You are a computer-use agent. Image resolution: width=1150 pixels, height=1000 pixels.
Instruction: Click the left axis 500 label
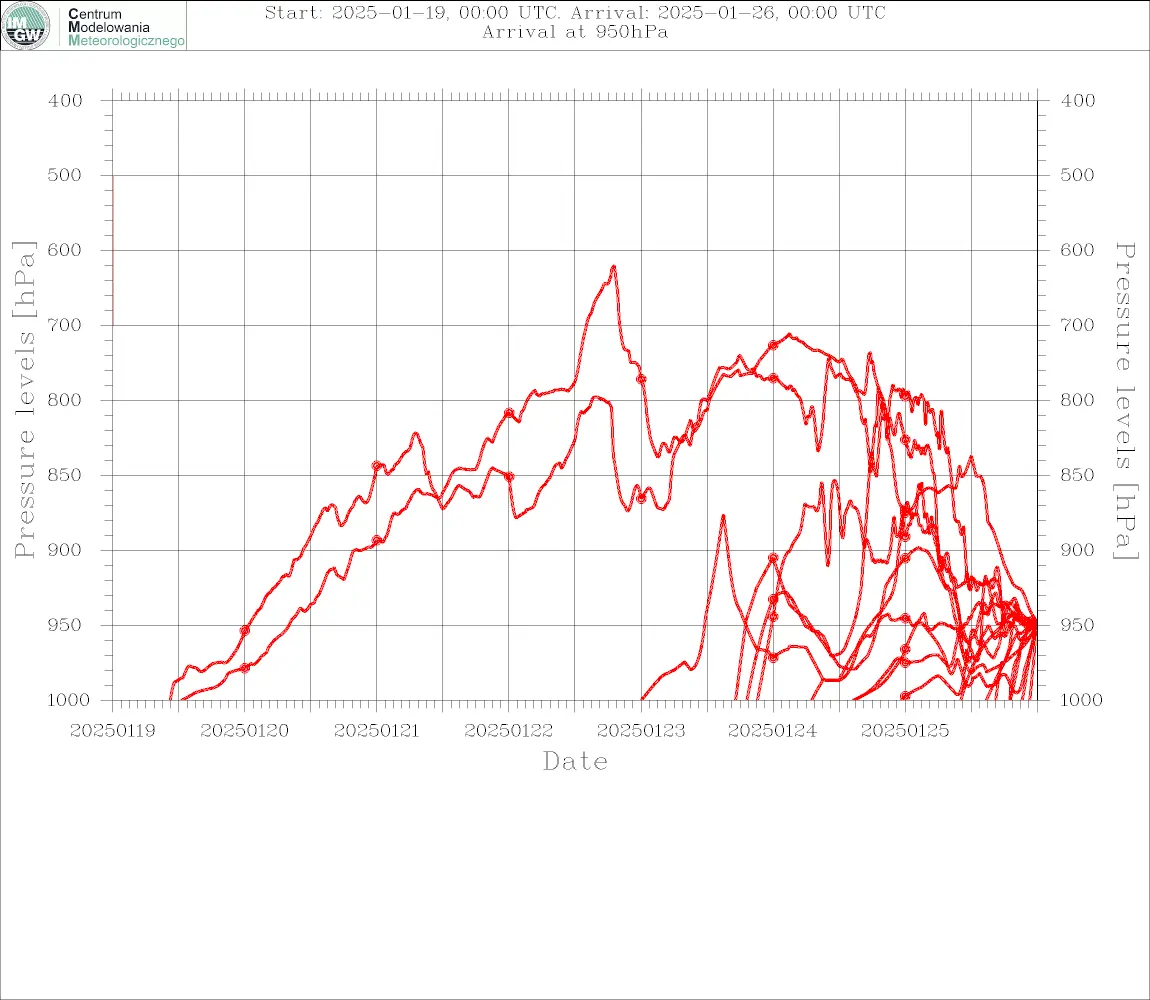(65, 175)
